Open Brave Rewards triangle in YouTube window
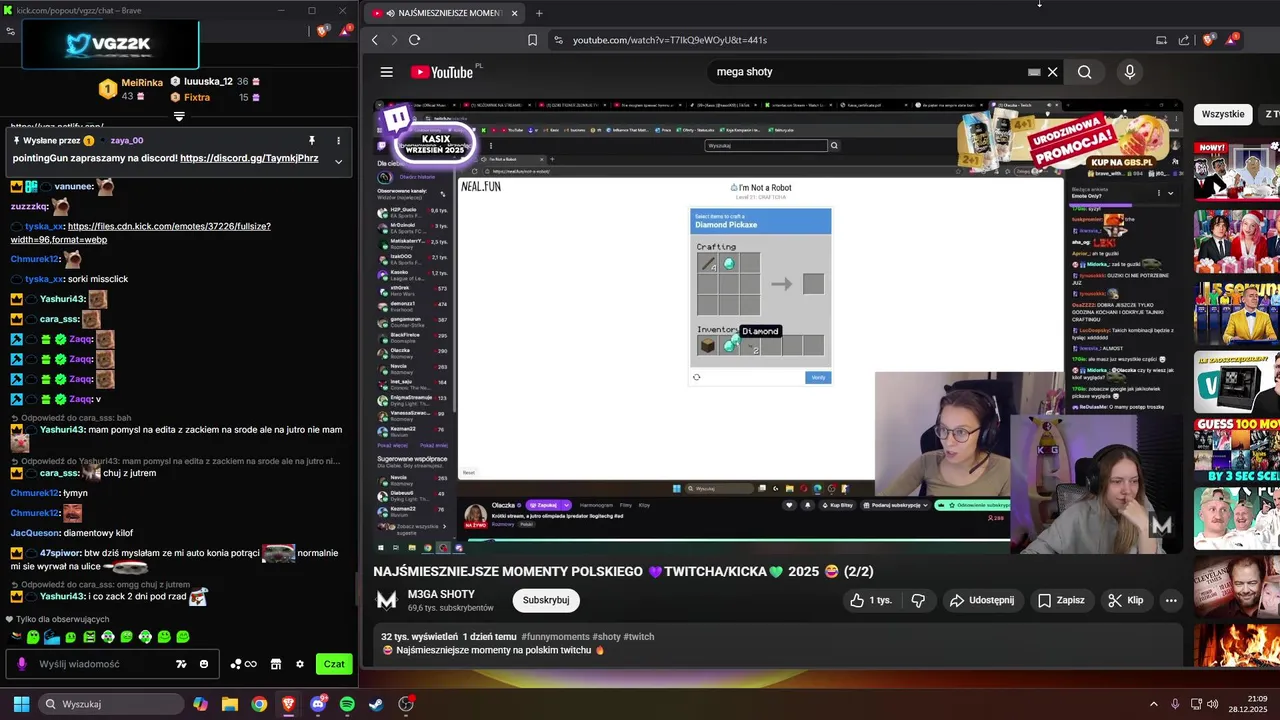Viewport: 1280px width, 720px height. pyautogui.click(x=1231, y=40)
